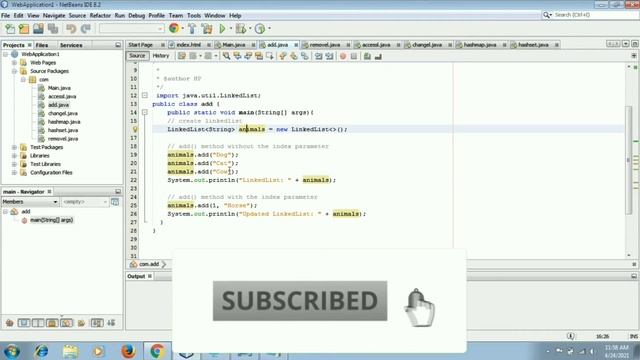This screenshot has height=360, width=640.
Task: Switch to the Services tab
Action: tap(71, 45)
